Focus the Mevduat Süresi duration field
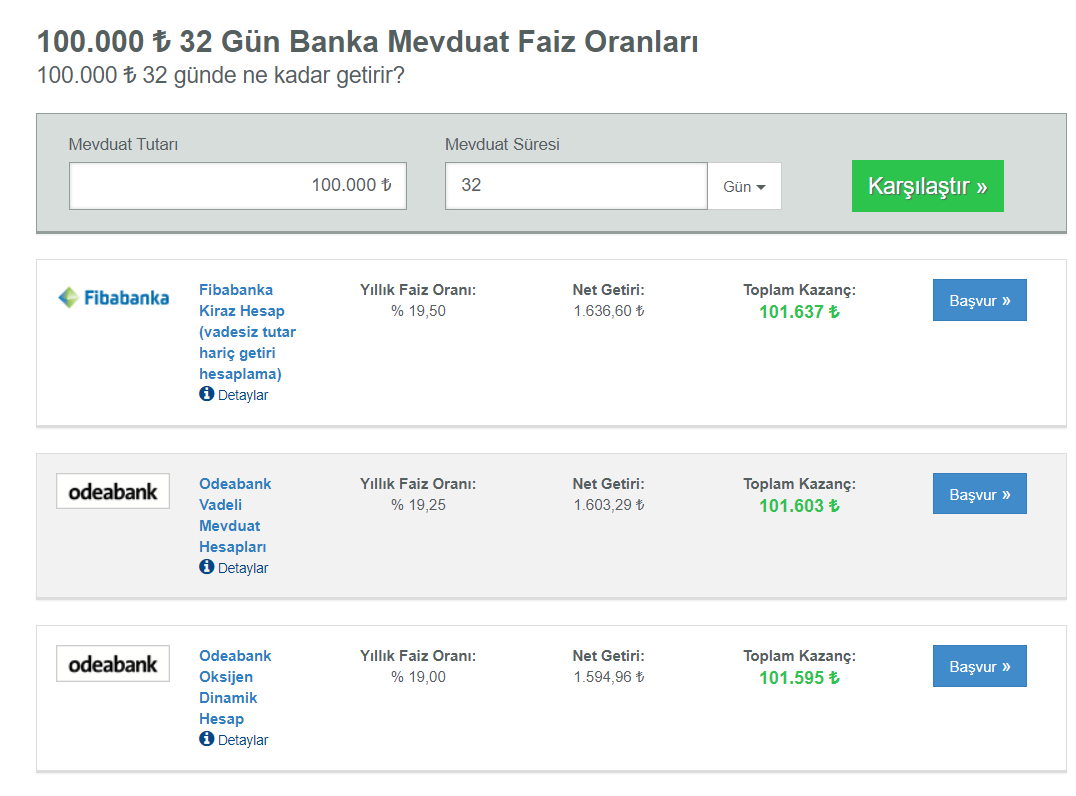 click(x=576, y=186)
